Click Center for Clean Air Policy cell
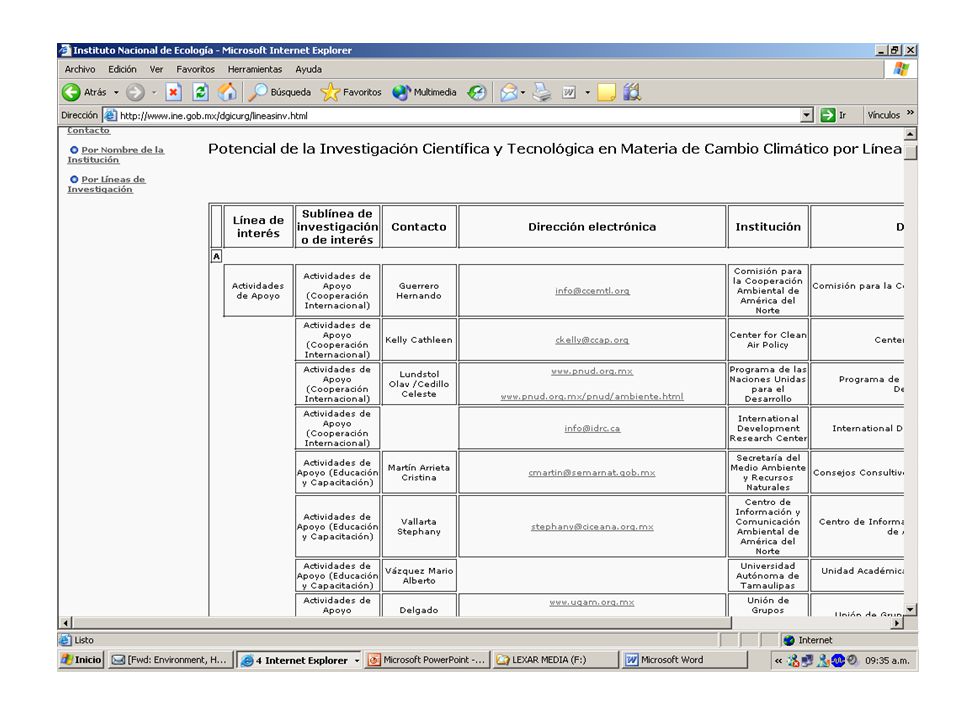Image resolution: width=960 pixels, height=720 pixels. 768,340
